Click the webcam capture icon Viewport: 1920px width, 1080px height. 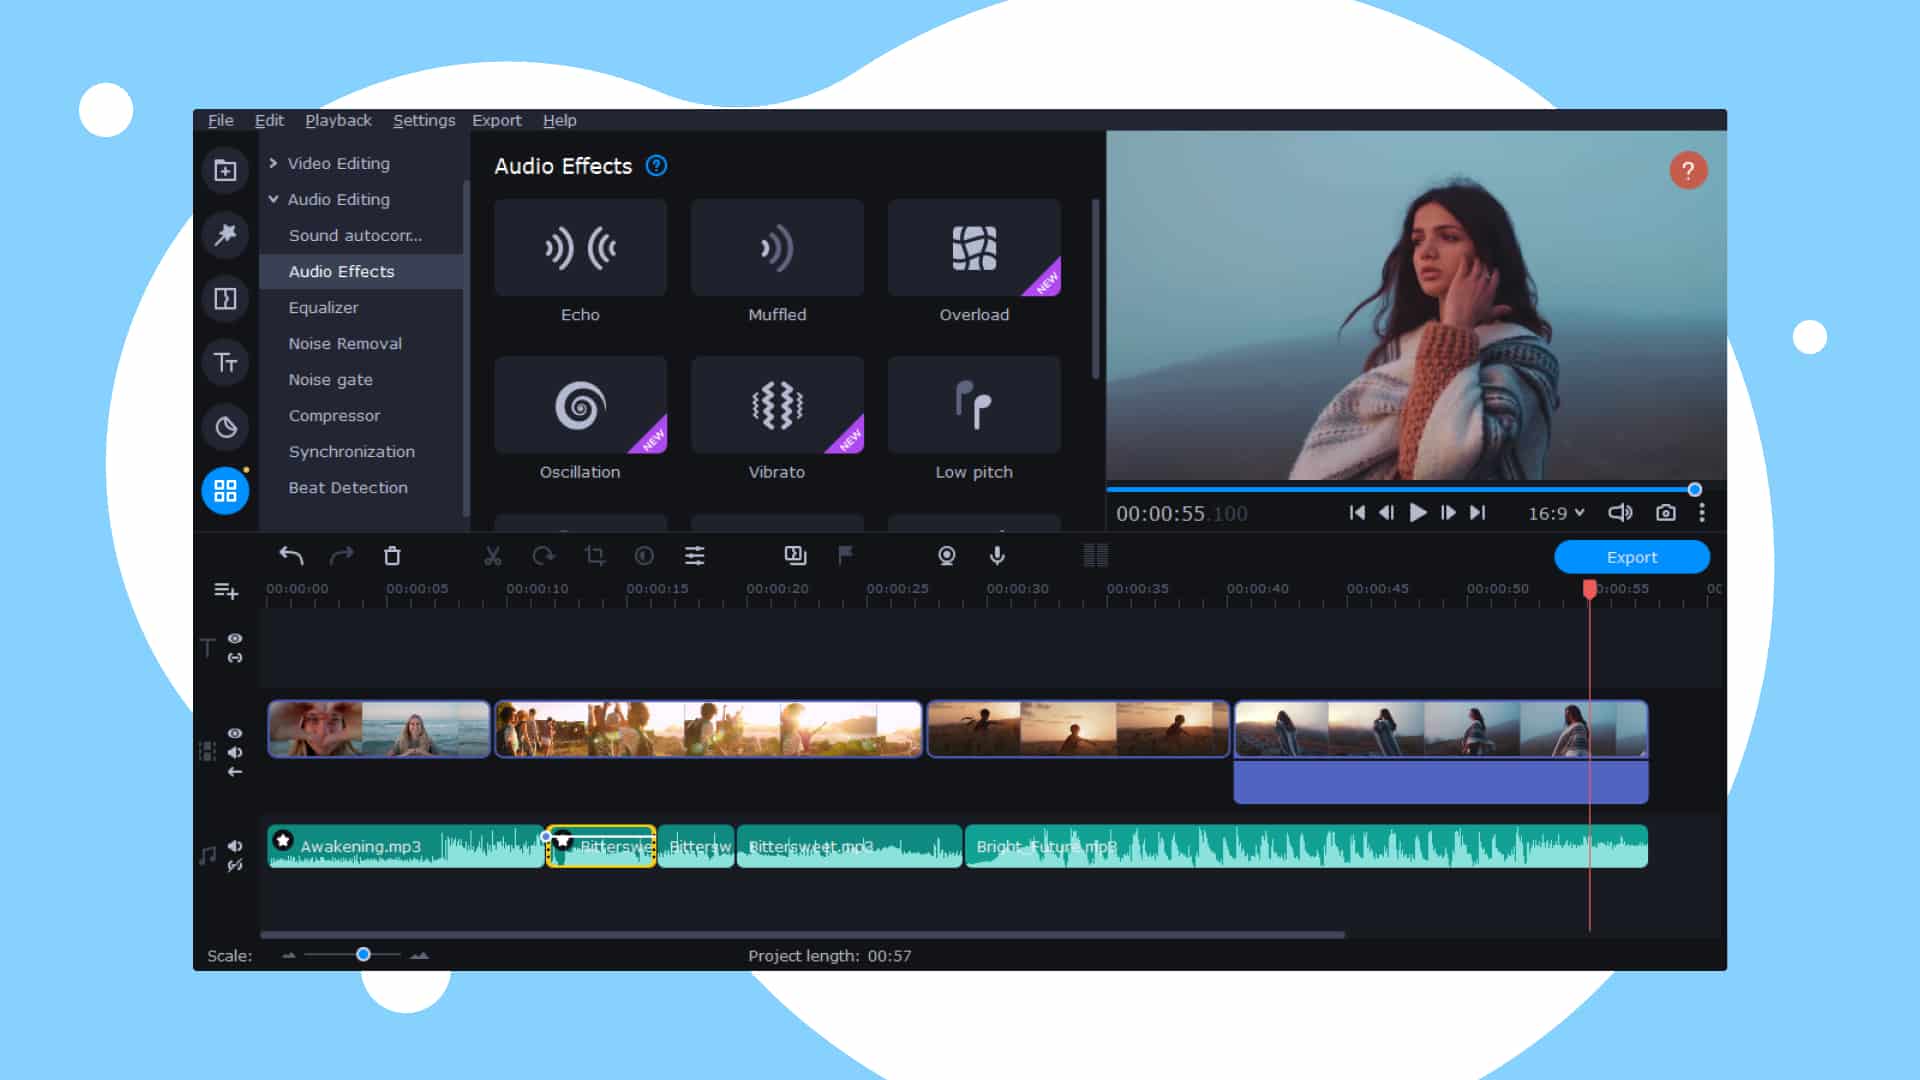946,556
